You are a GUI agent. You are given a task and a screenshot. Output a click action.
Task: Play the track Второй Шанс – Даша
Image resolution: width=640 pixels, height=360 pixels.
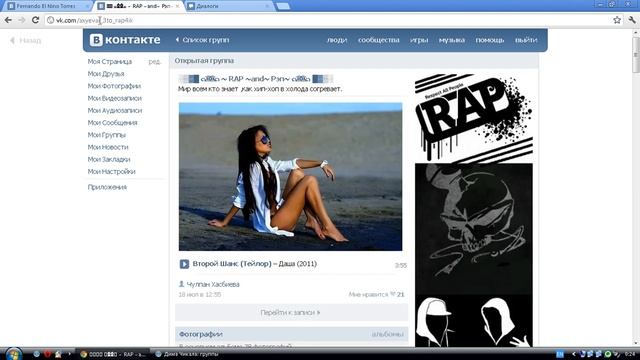click(184, 264)
